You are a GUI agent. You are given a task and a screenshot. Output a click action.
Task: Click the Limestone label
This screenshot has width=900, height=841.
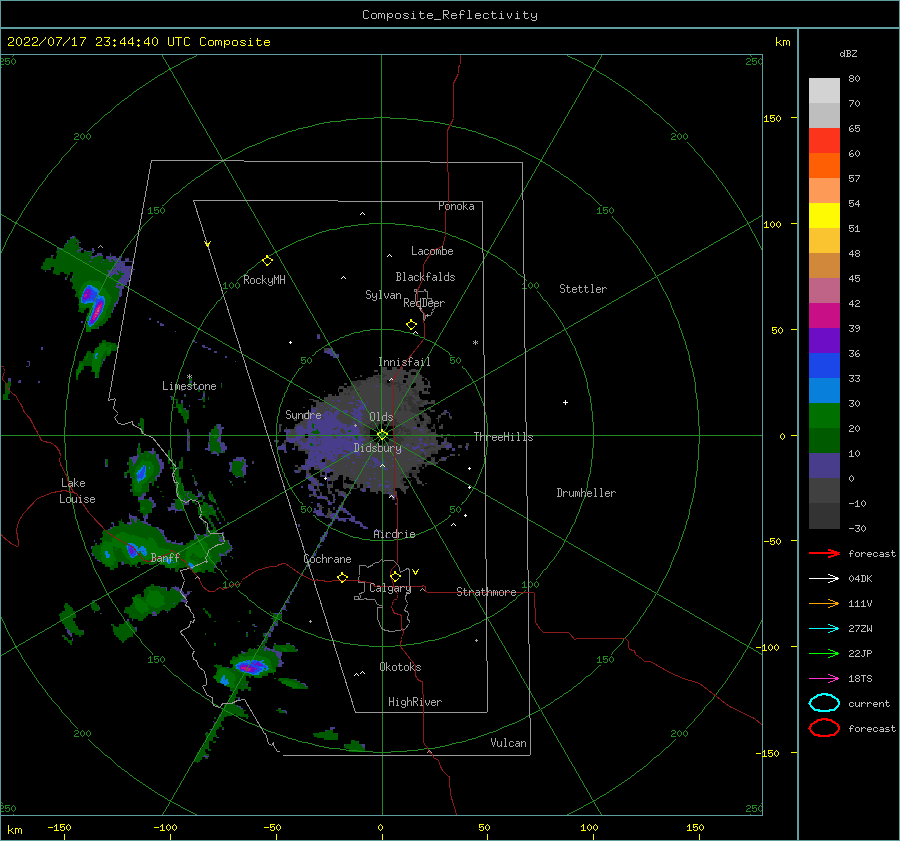(x=189, y=386)
